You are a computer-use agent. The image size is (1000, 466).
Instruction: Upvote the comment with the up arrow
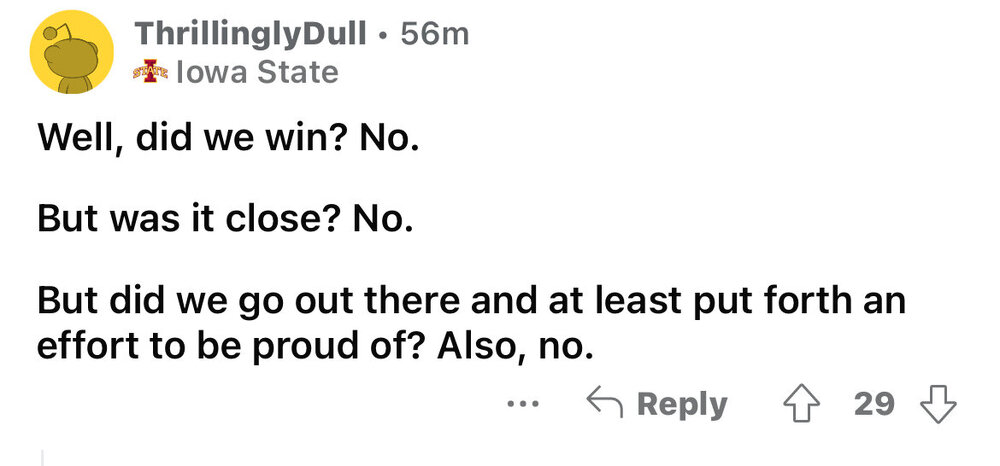(x=804, y=405)
